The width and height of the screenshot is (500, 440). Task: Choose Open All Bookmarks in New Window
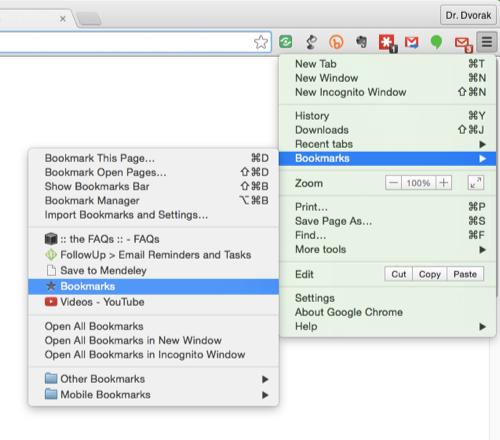coord(153,340)
